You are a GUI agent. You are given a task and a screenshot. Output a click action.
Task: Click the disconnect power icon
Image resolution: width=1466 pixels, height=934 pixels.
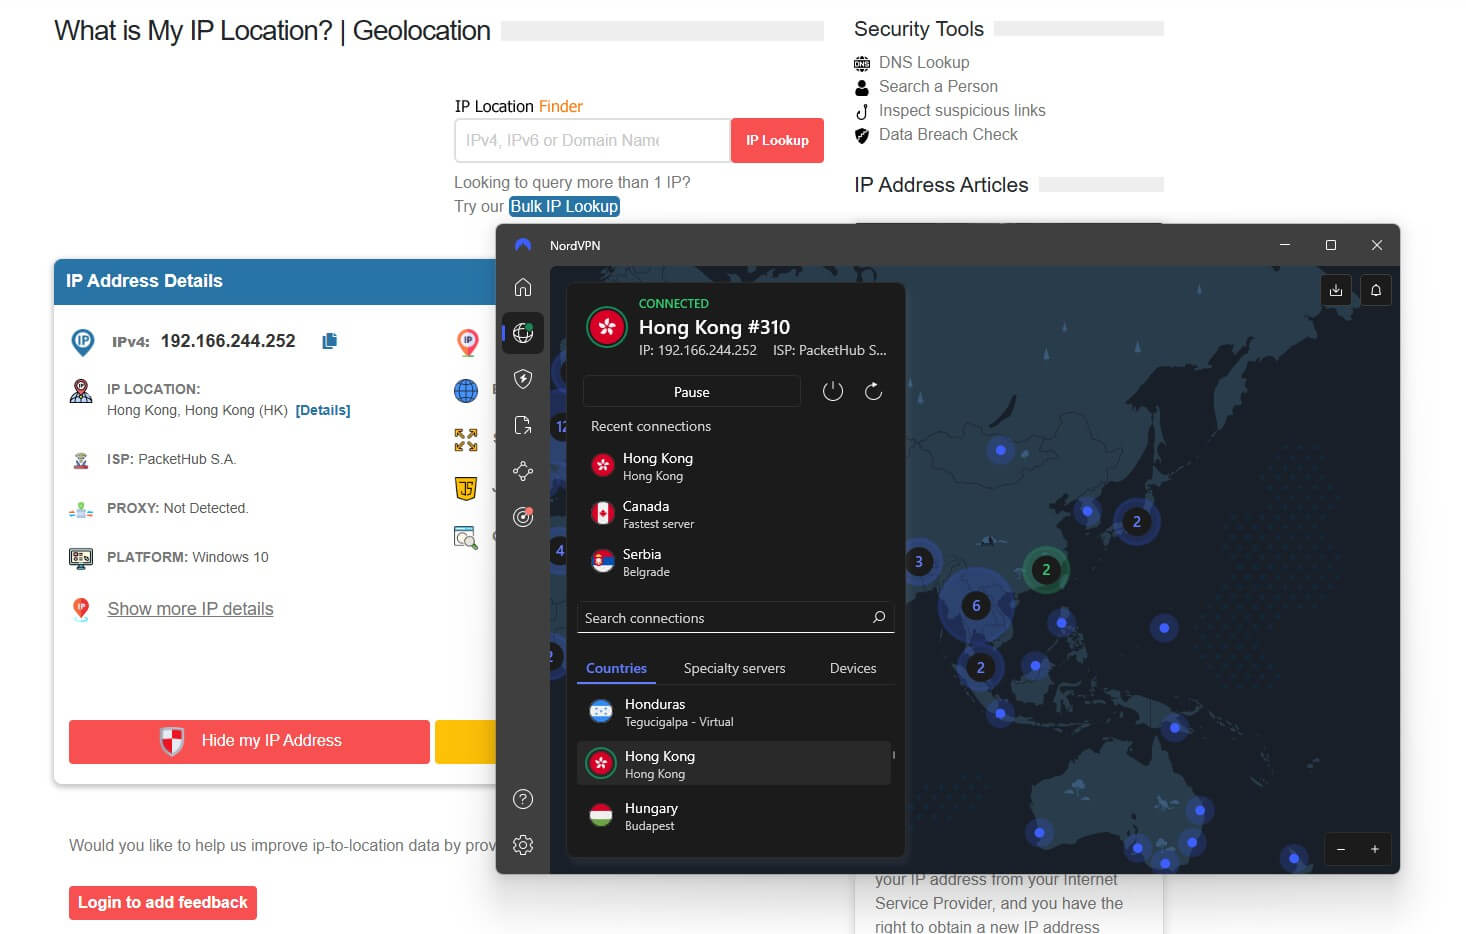pos(833,391)
